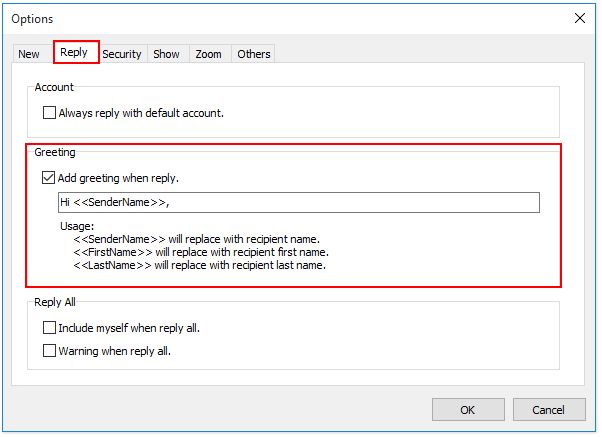Click the Cancel button
The width and height of the screenshot is (602, 437).
[x=548, y=409]
